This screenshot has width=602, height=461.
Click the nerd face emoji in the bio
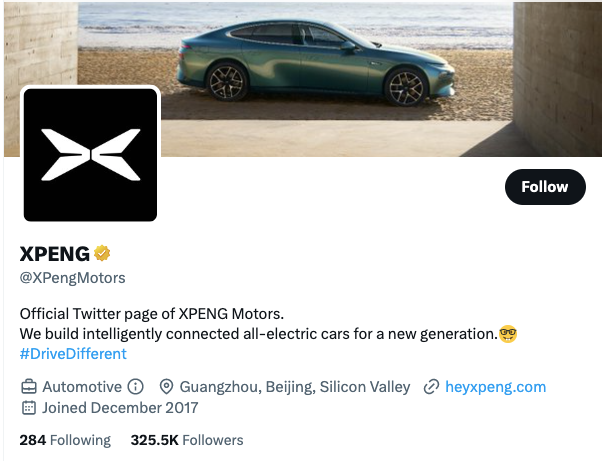(508, 332)
